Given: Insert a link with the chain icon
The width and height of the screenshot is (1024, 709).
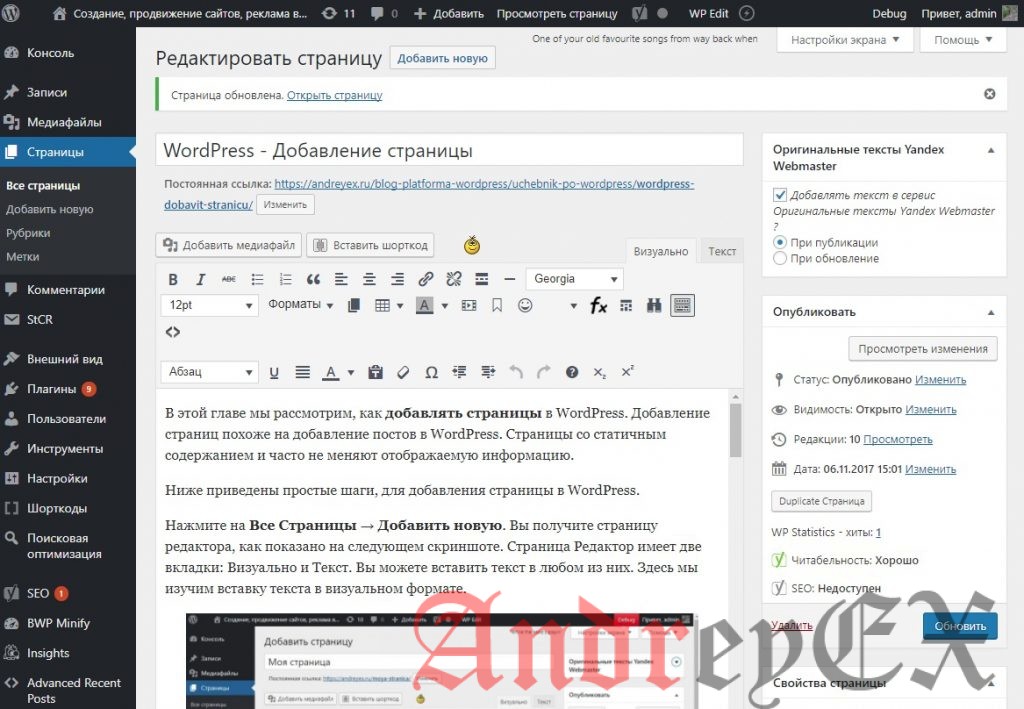Looking at the screenshot, I should tap(424, 279).
